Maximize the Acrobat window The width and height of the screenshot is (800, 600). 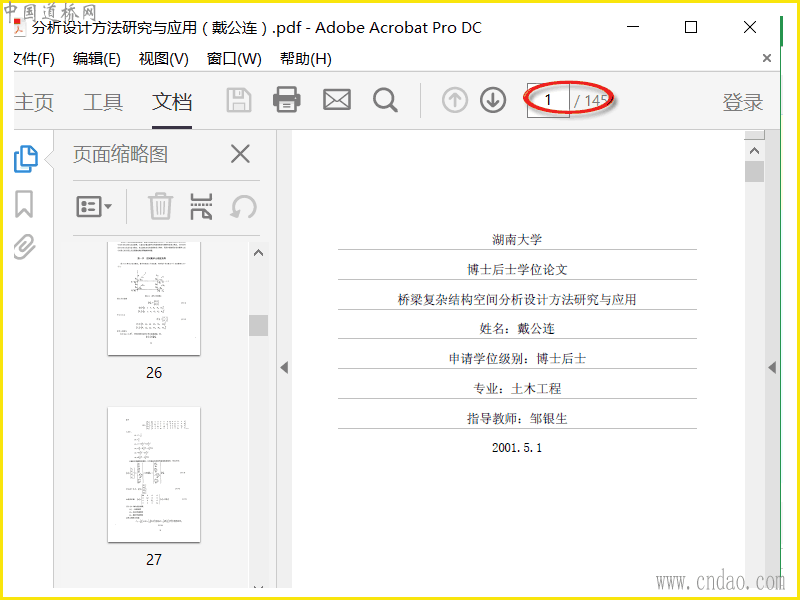click(x=691, y=27)
